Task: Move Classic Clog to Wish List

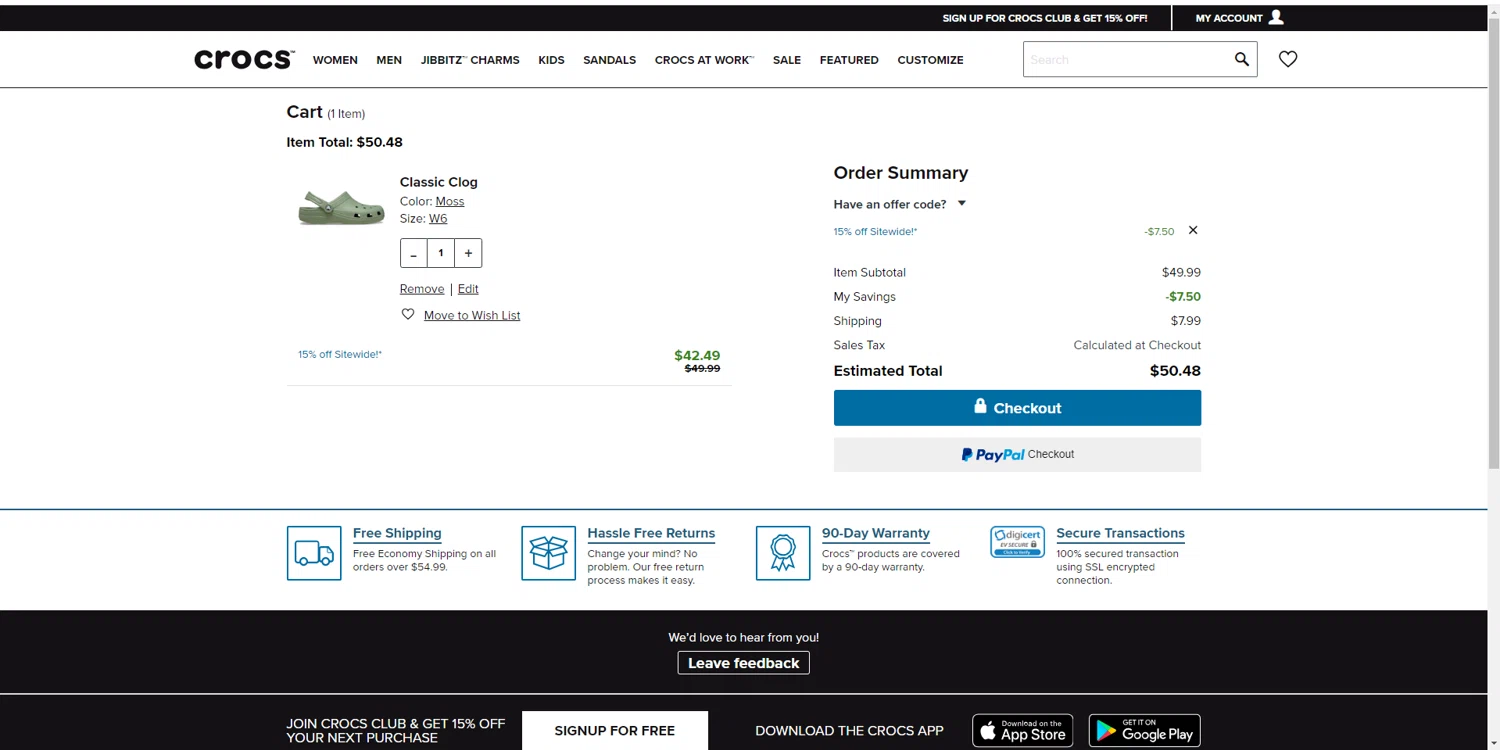Action: [472, 315]
